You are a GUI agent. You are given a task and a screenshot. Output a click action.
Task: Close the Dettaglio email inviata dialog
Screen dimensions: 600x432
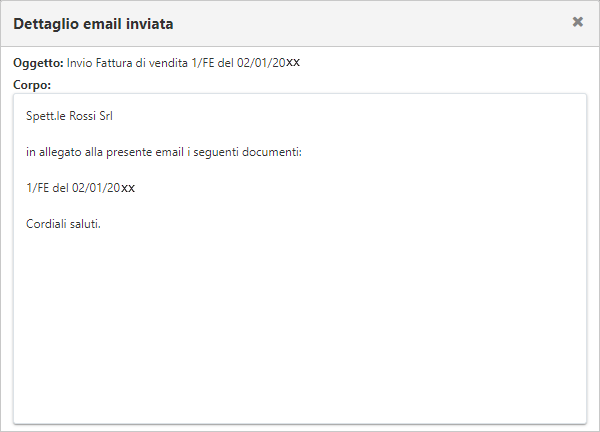577,22
